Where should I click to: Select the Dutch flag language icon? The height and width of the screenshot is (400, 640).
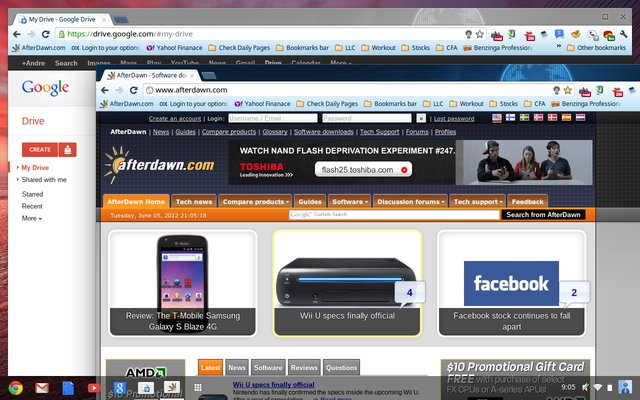[x=580, y=118]
